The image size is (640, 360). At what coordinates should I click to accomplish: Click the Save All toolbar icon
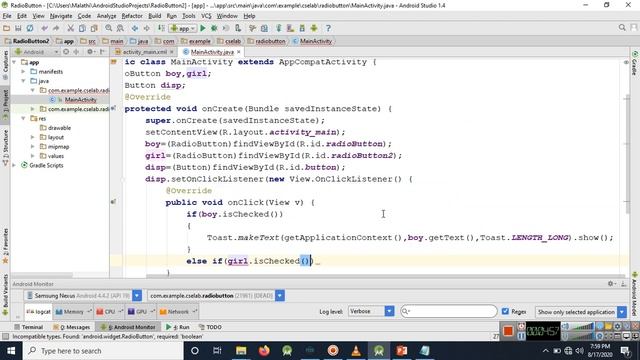pyautogui.click(x=18, y=28)
